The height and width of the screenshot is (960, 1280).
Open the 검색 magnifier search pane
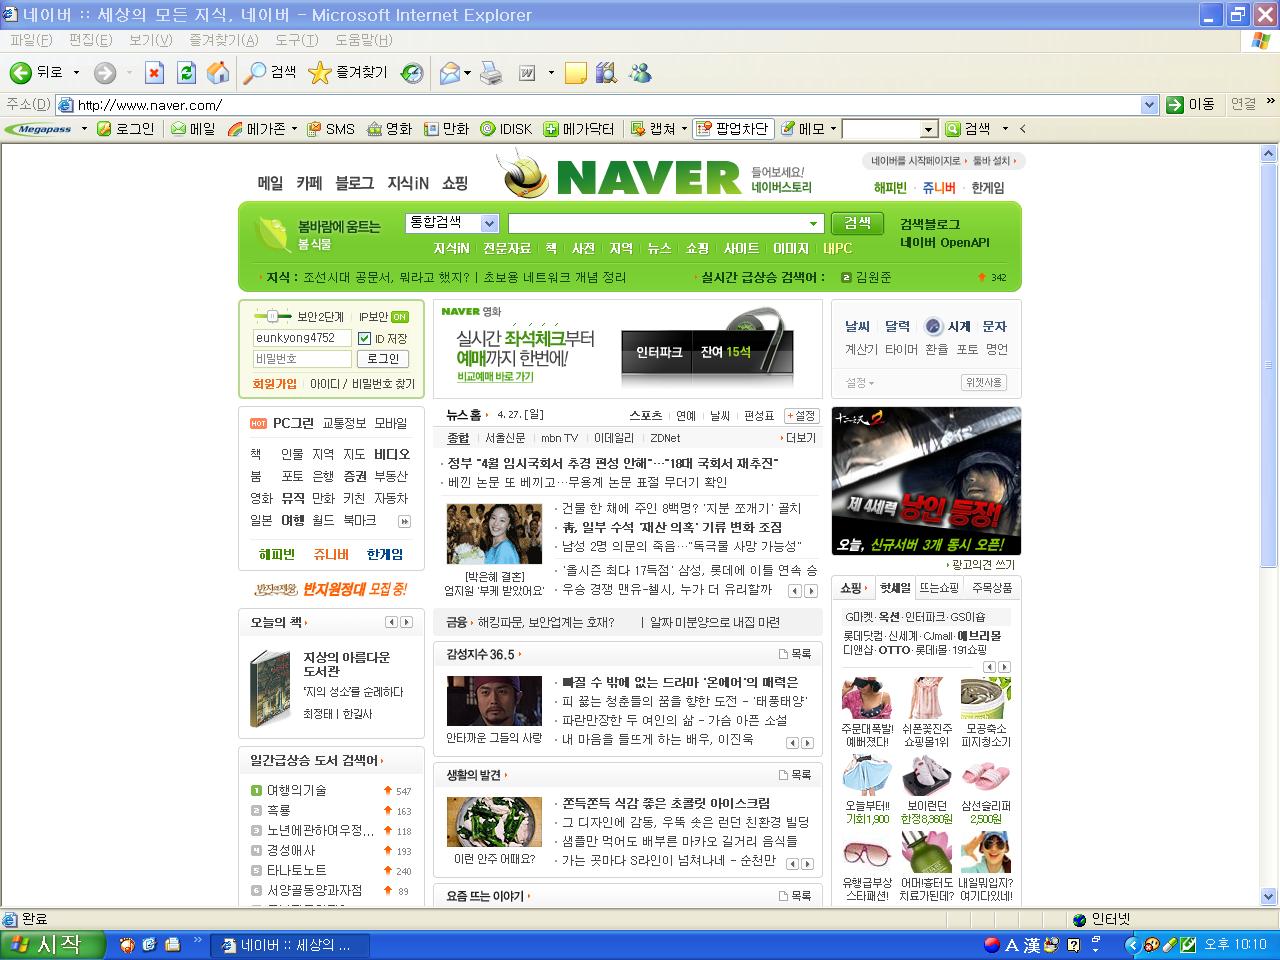(270, 72)
